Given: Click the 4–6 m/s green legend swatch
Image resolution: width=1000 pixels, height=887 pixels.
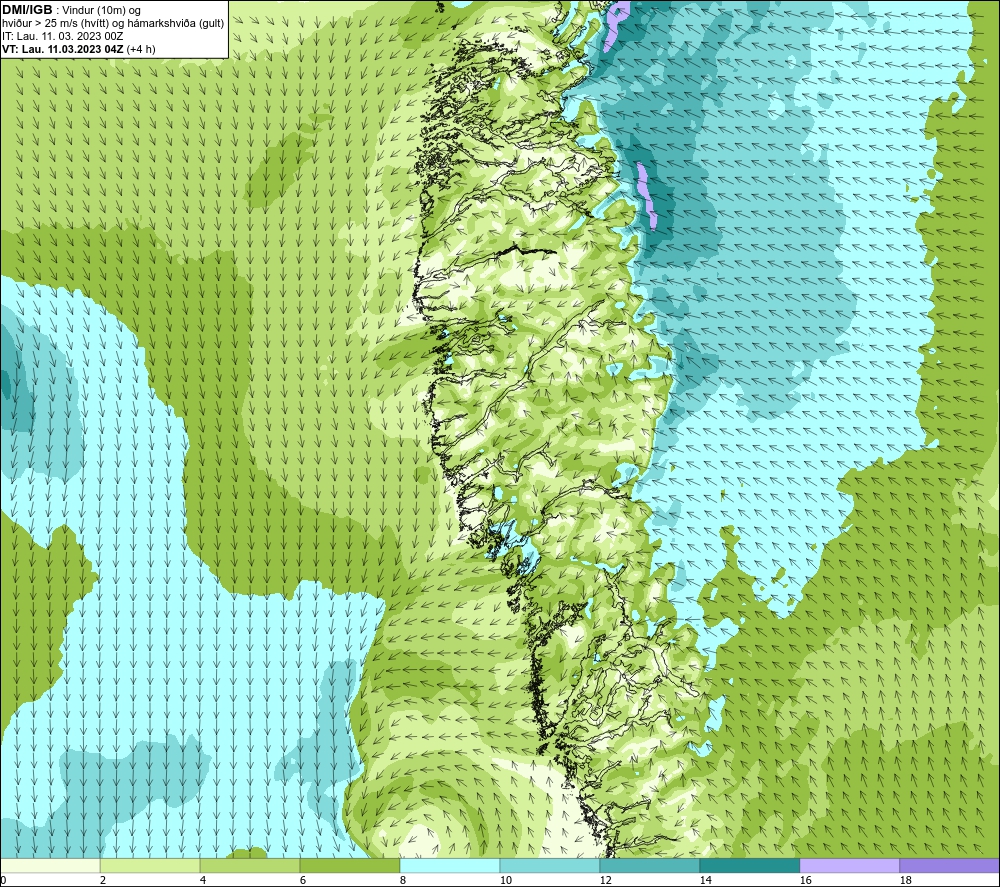Looking at the screenshot, I should tap(250, 866).
